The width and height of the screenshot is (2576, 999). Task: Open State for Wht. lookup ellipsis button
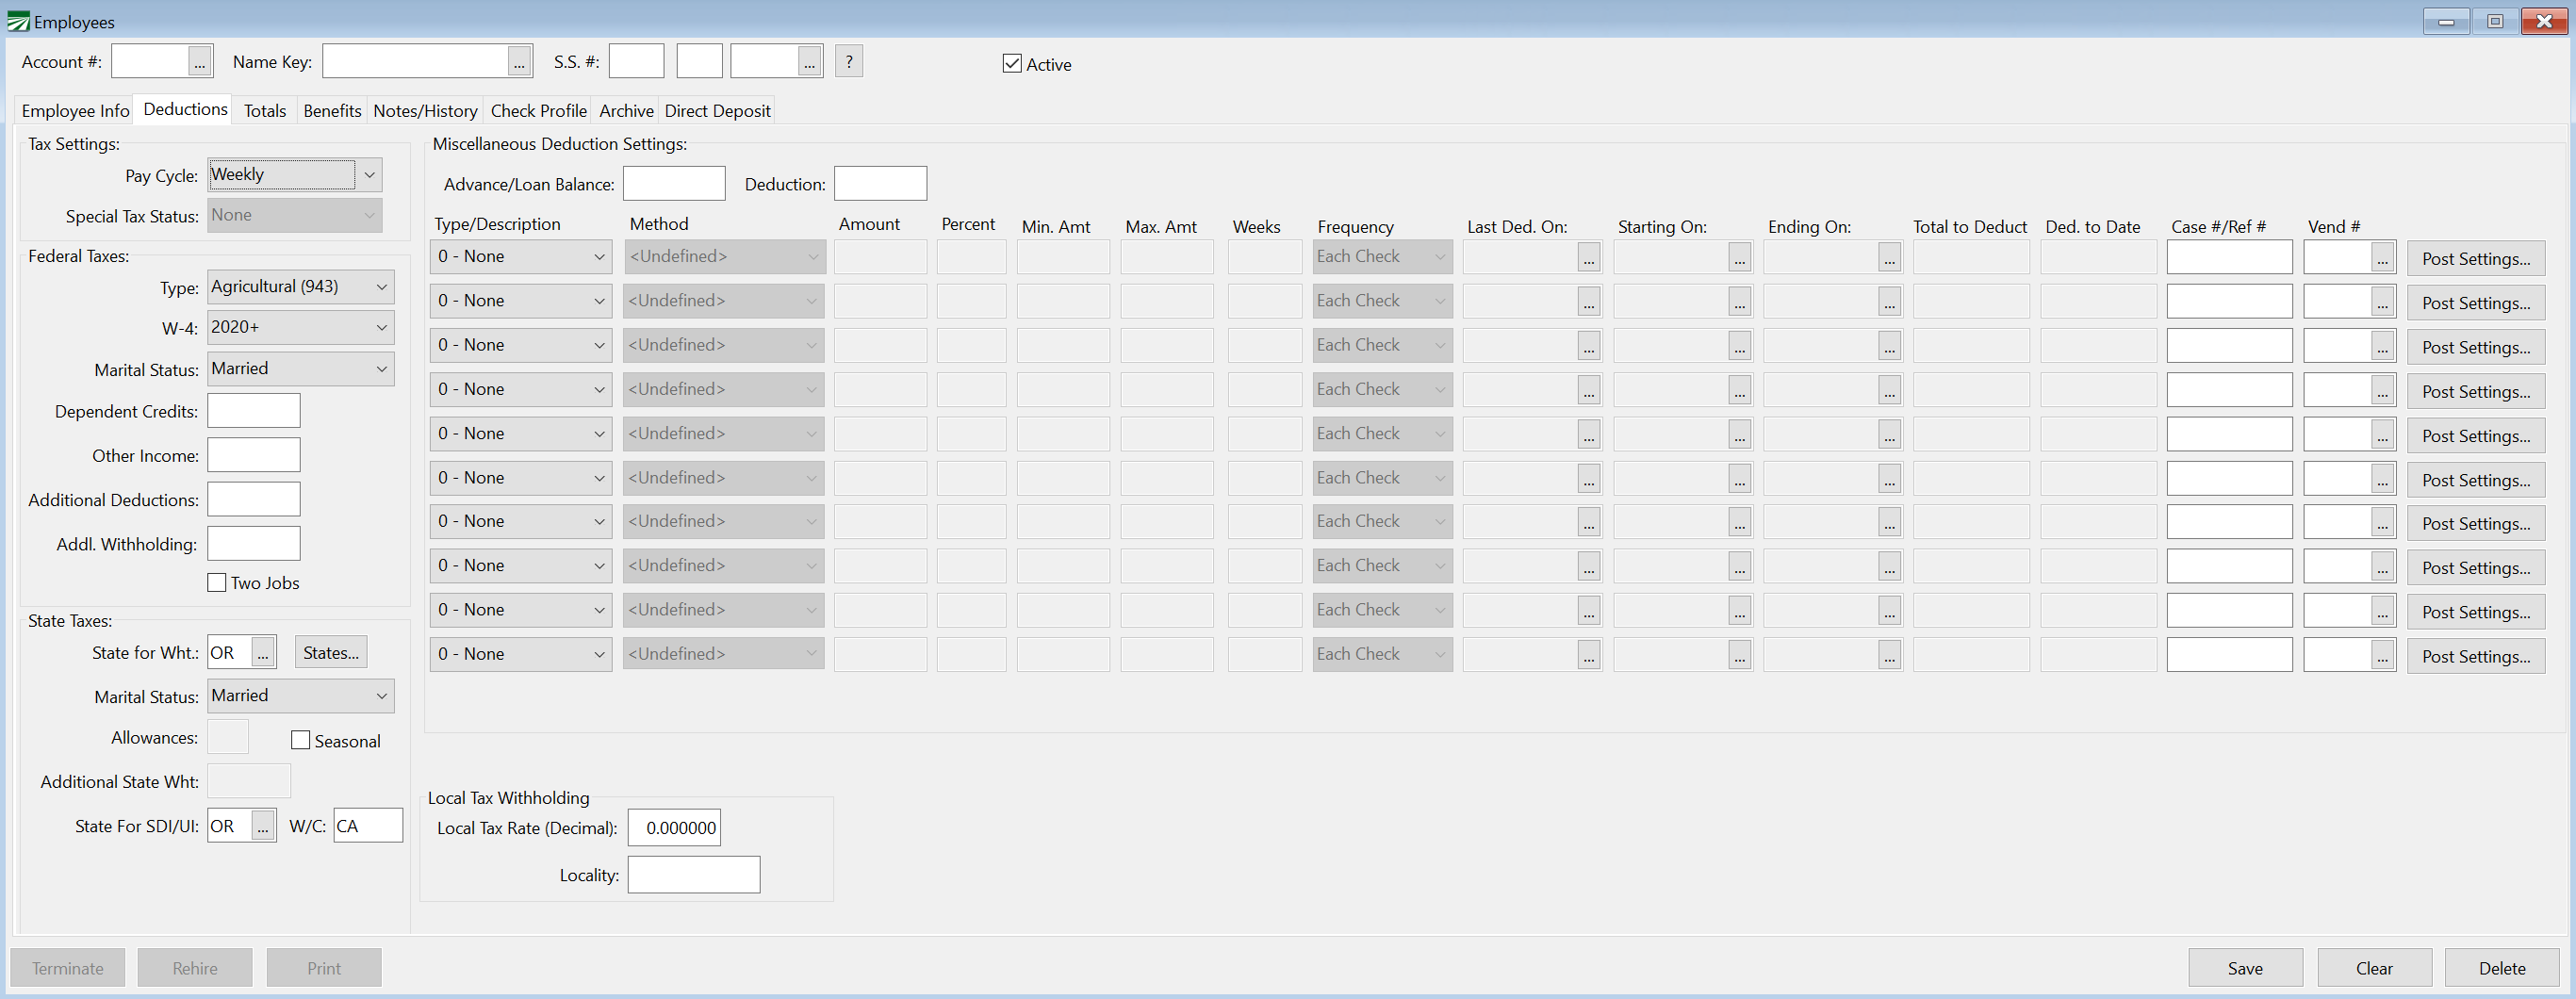pos(263,653)
